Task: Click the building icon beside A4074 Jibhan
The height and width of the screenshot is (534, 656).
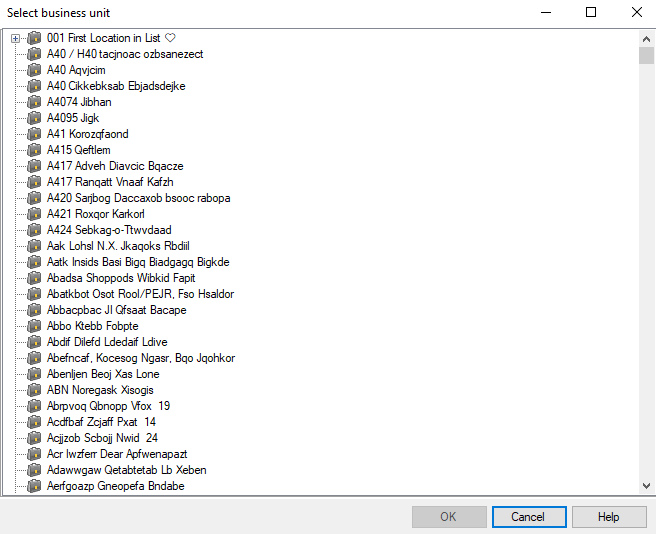Action: [34, 102]
